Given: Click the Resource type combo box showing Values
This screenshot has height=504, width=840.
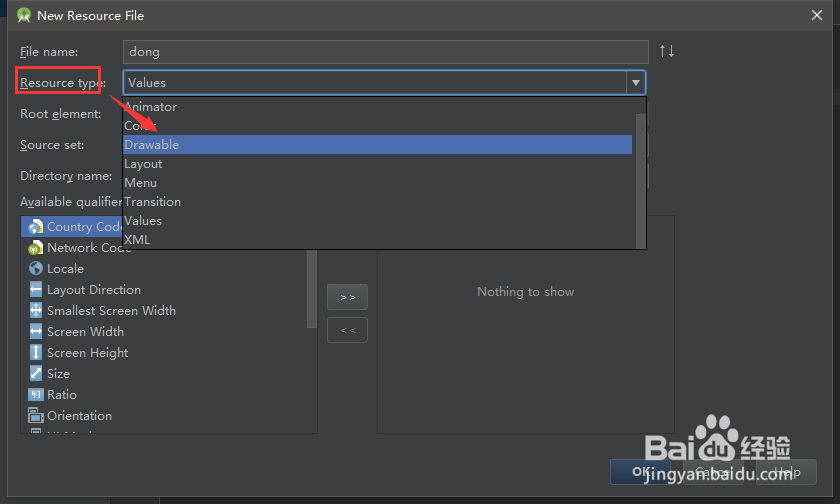Looking at the screenshot, I should (x=384, y=82).
